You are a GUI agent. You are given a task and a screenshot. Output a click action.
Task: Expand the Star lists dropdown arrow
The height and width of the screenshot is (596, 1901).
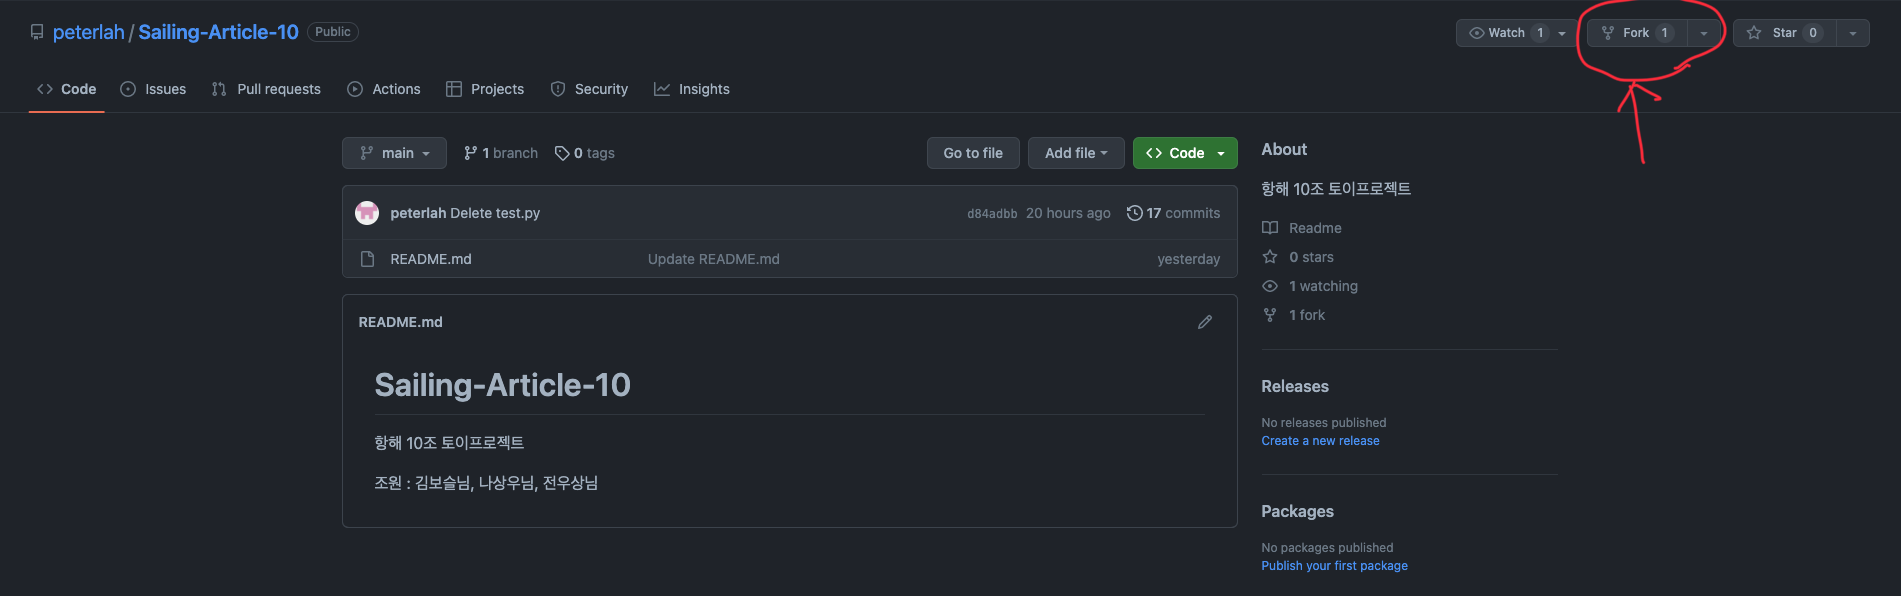(1853, 33)
